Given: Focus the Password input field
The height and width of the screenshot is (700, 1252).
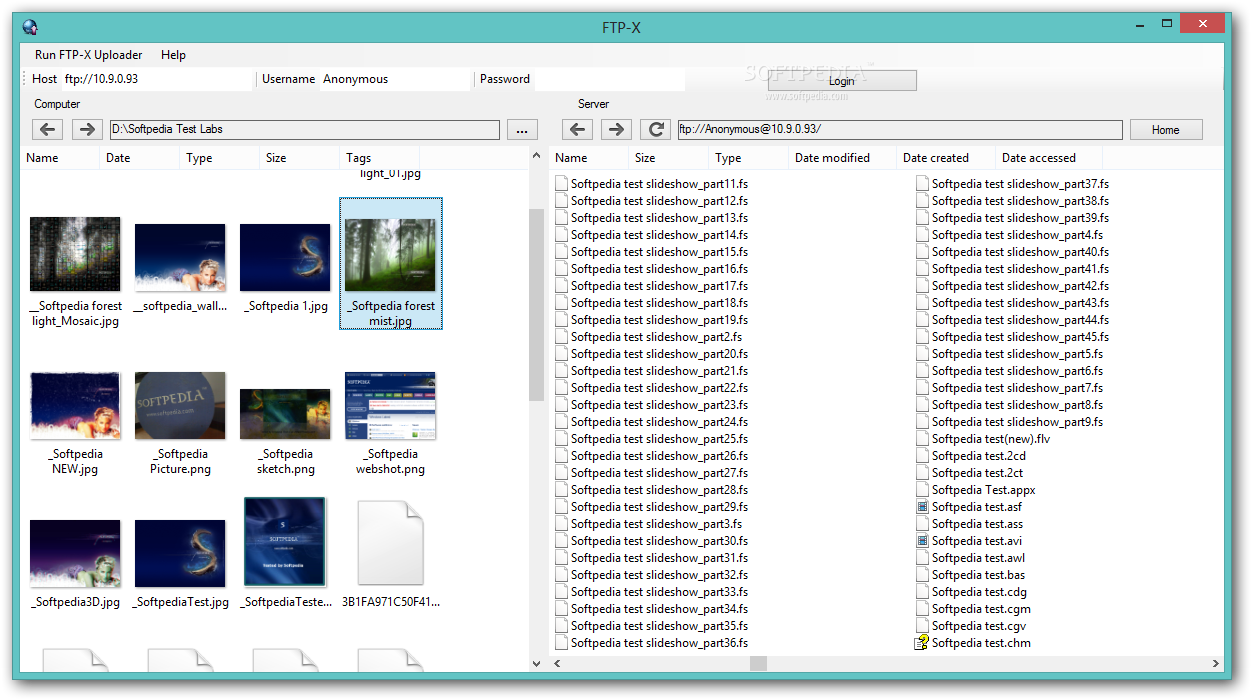Looking at the screenshot, I should point(610,79).
